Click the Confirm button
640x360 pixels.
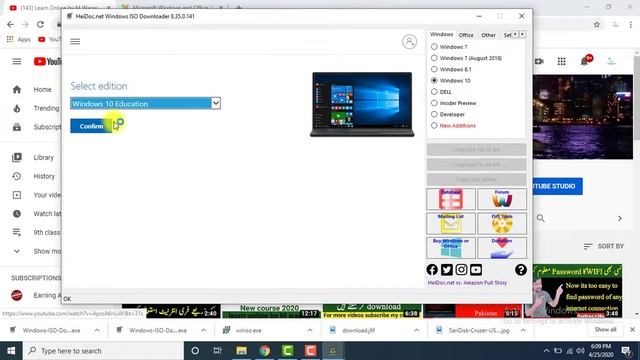click(91, 126)
